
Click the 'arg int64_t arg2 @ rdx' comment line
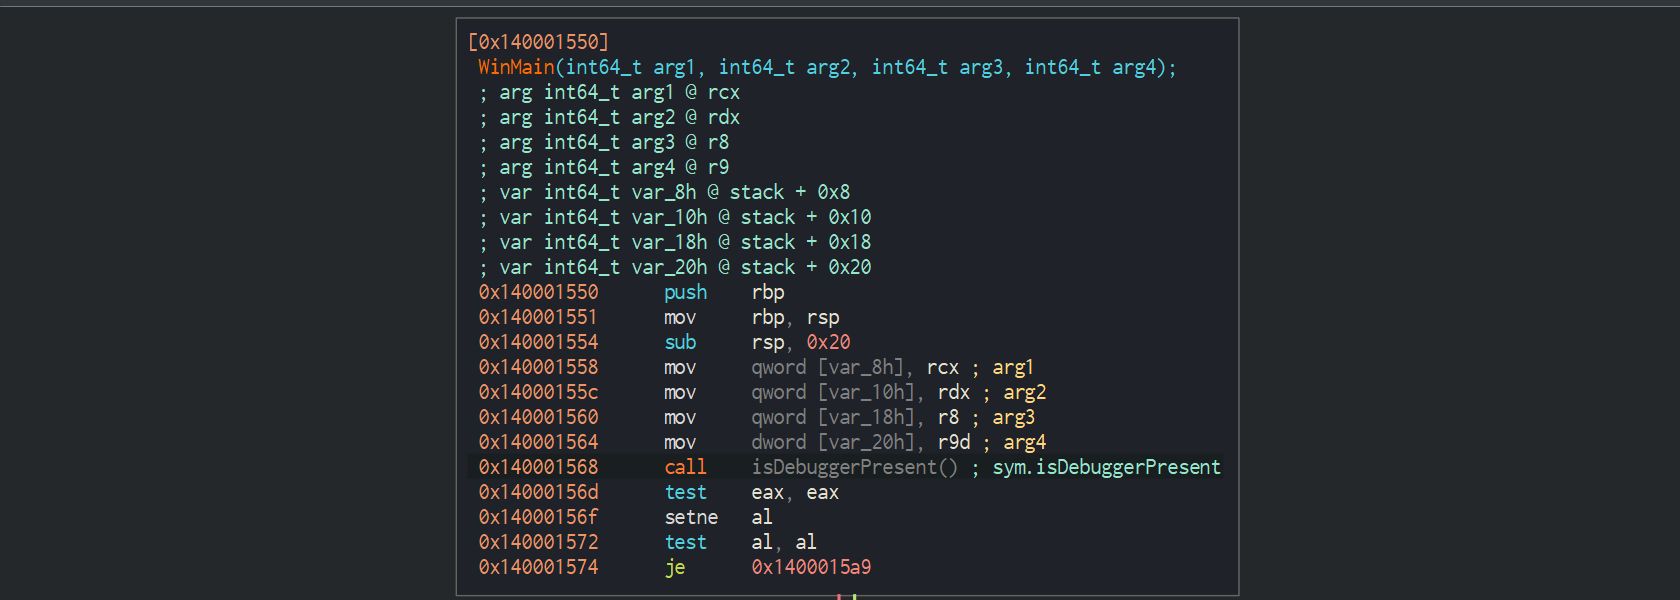coord(609,117)
